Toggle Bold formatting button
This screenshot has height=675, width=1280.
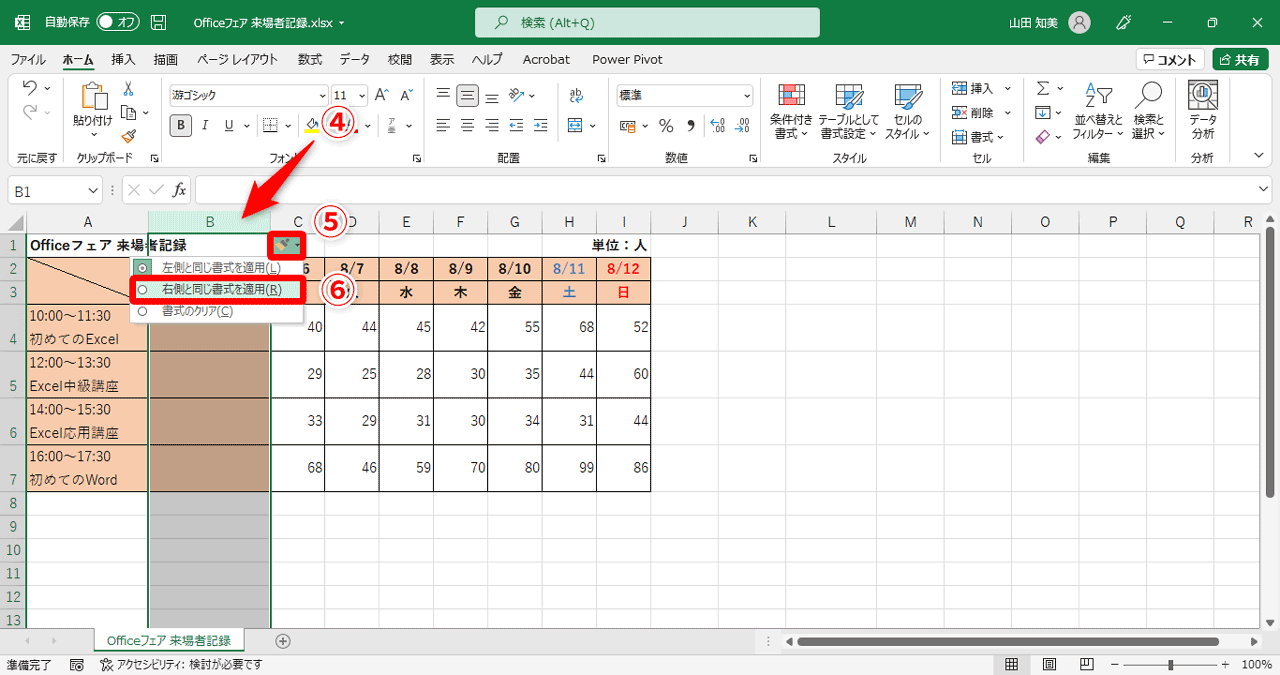coord(180,125)
